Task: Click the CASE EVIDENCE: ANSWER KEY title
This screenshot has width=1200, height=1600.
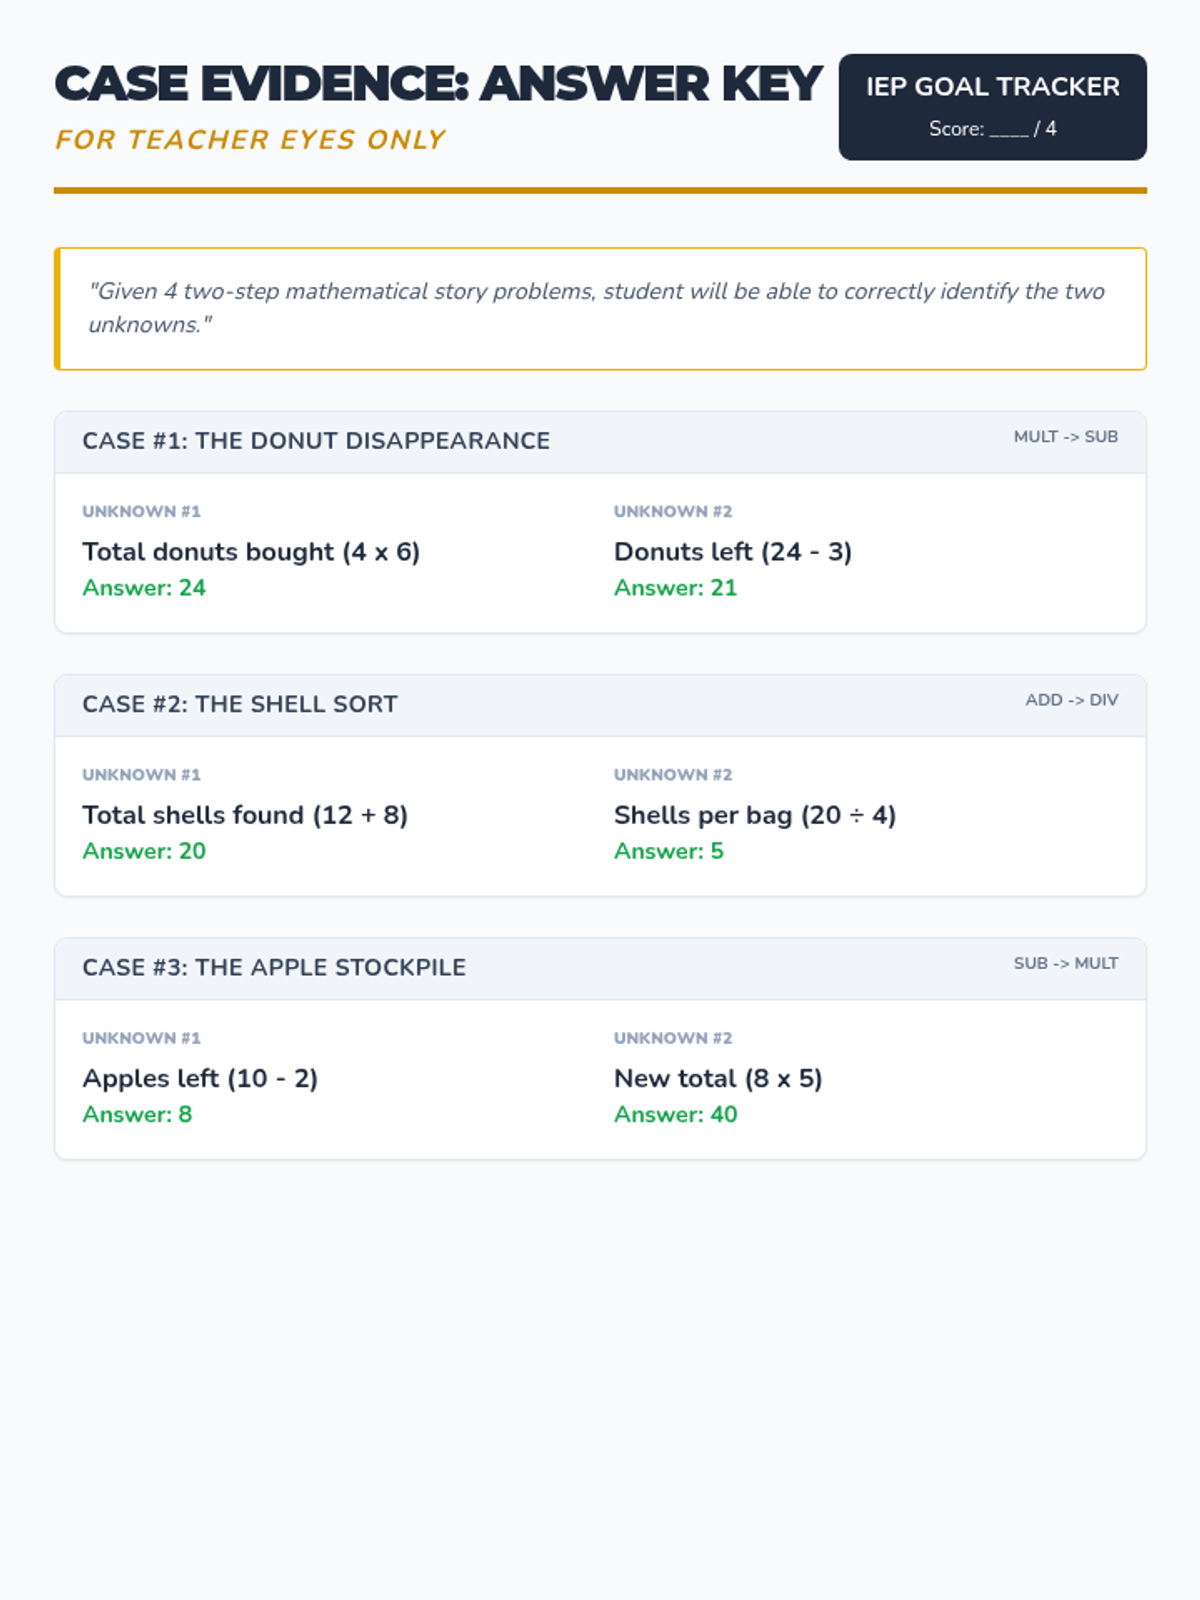Action: pos(438,84)
